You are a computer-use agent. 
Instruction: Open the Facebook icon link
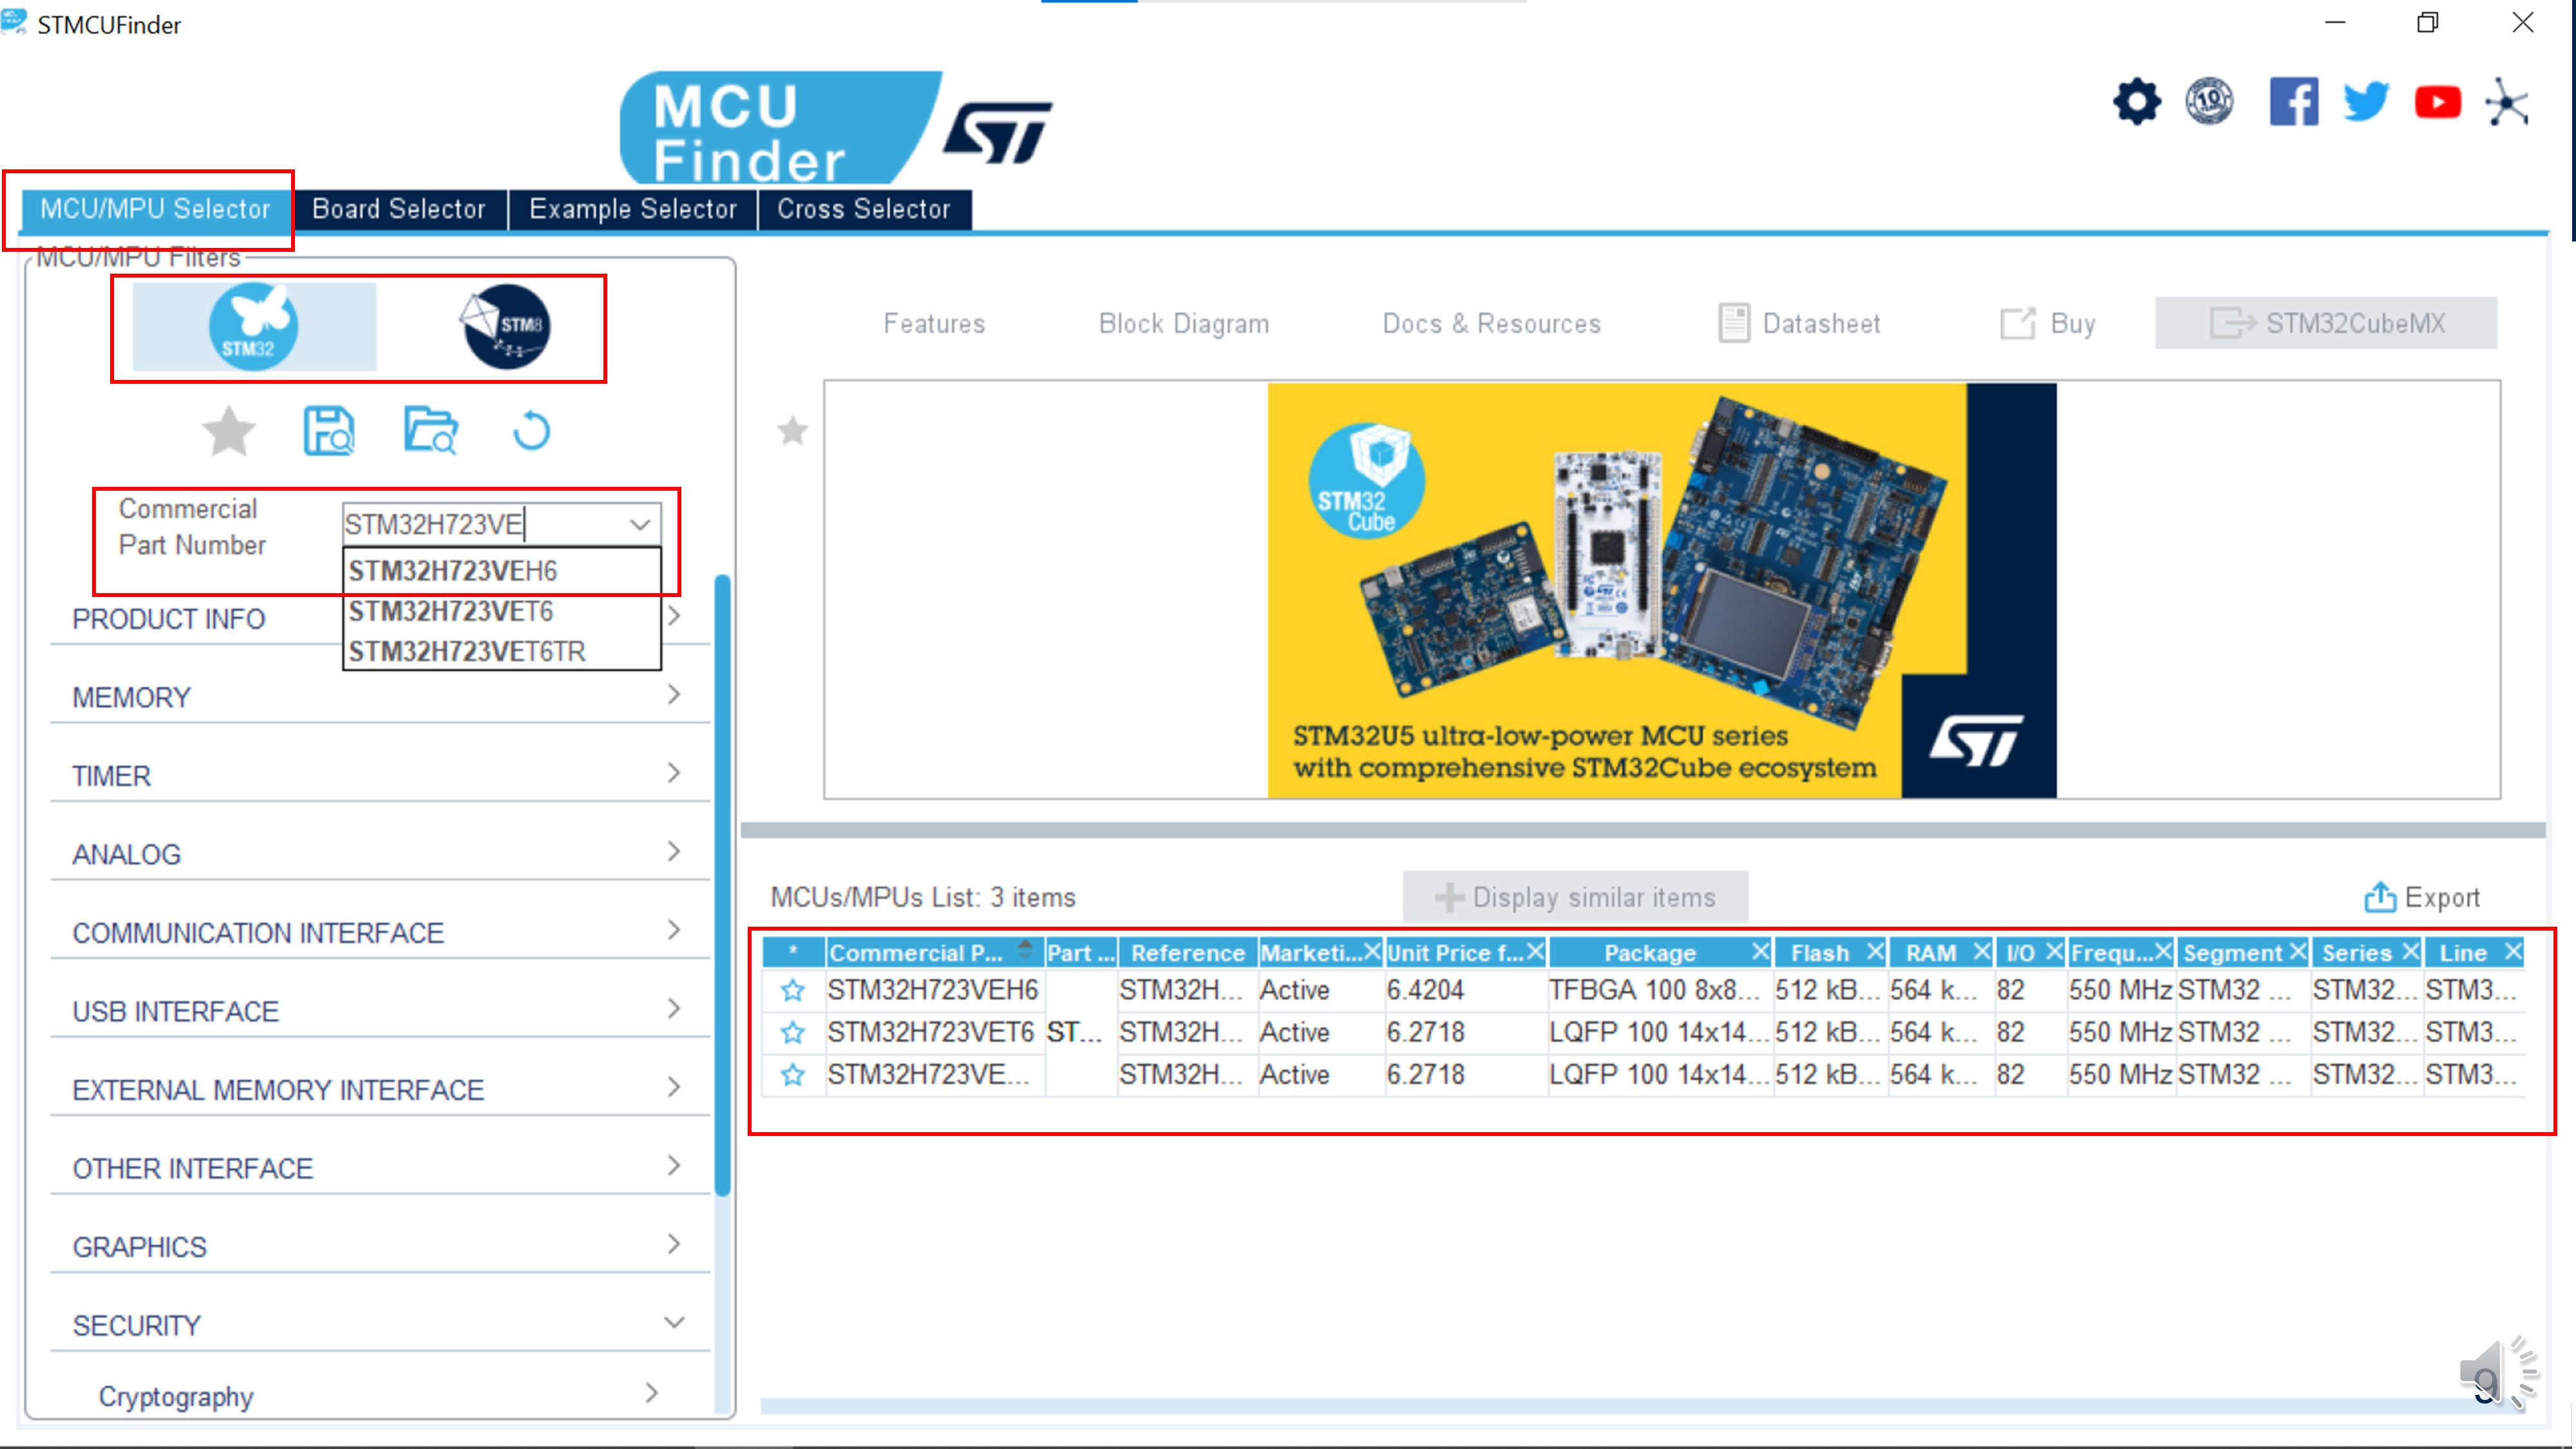click(2294, 102)
